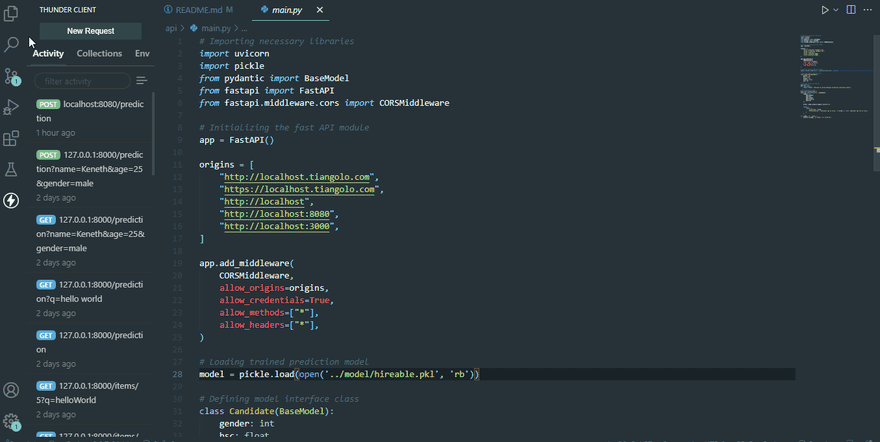The height and width of the screenshot is (442, 880).
Task: Open GET items/5?q=helloWorld request
Action: 91,399
